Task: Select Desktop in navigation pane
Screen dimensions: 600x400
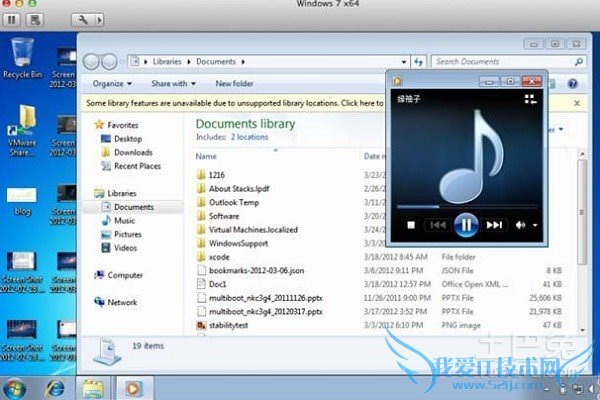Action: 122,139
